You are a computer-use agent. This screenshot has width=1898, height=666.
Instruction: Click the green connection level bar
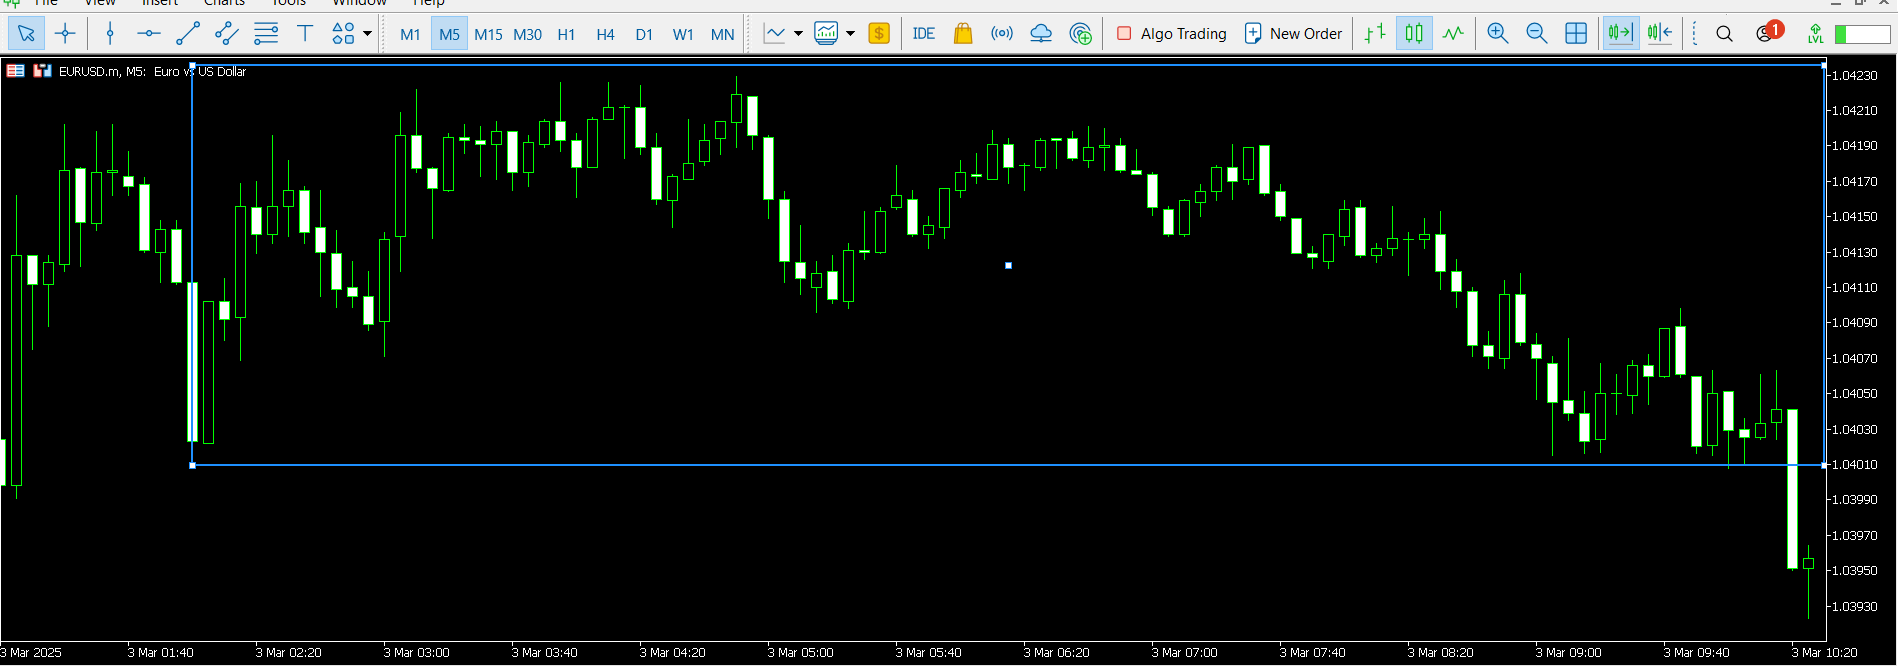click(x=1862, y=34)
